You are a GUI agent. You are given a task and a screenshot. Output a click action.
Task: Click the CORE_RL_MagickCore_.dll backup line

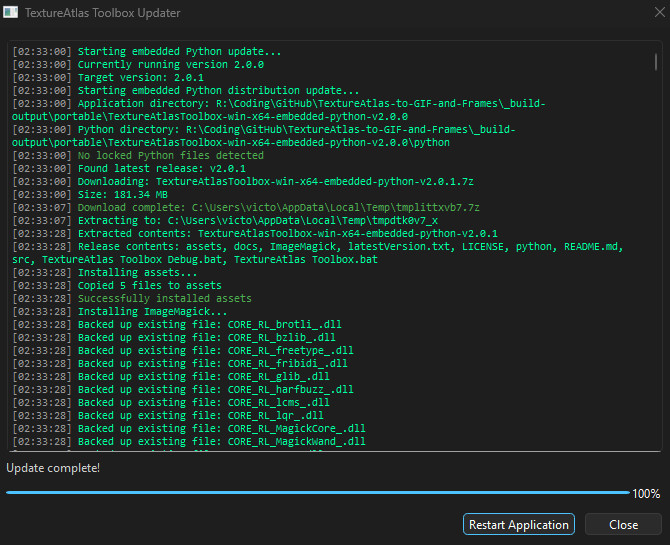point(189,428)
